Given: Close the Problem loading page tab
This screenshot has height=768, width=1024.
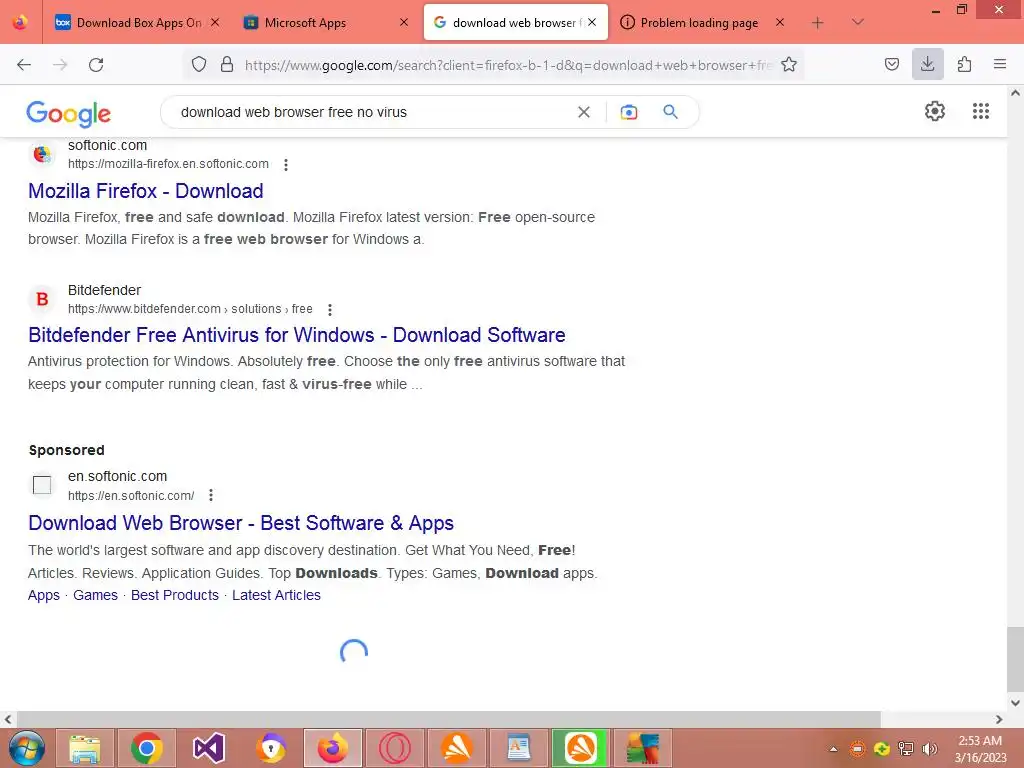Looking at the screenshot, I should [780, 22].
